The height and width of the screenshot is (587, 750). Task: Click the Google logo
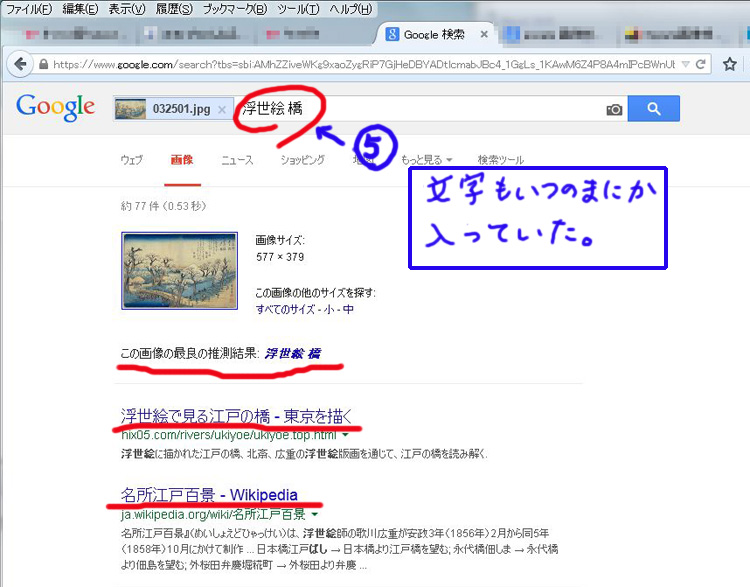(x=55, y=107)
